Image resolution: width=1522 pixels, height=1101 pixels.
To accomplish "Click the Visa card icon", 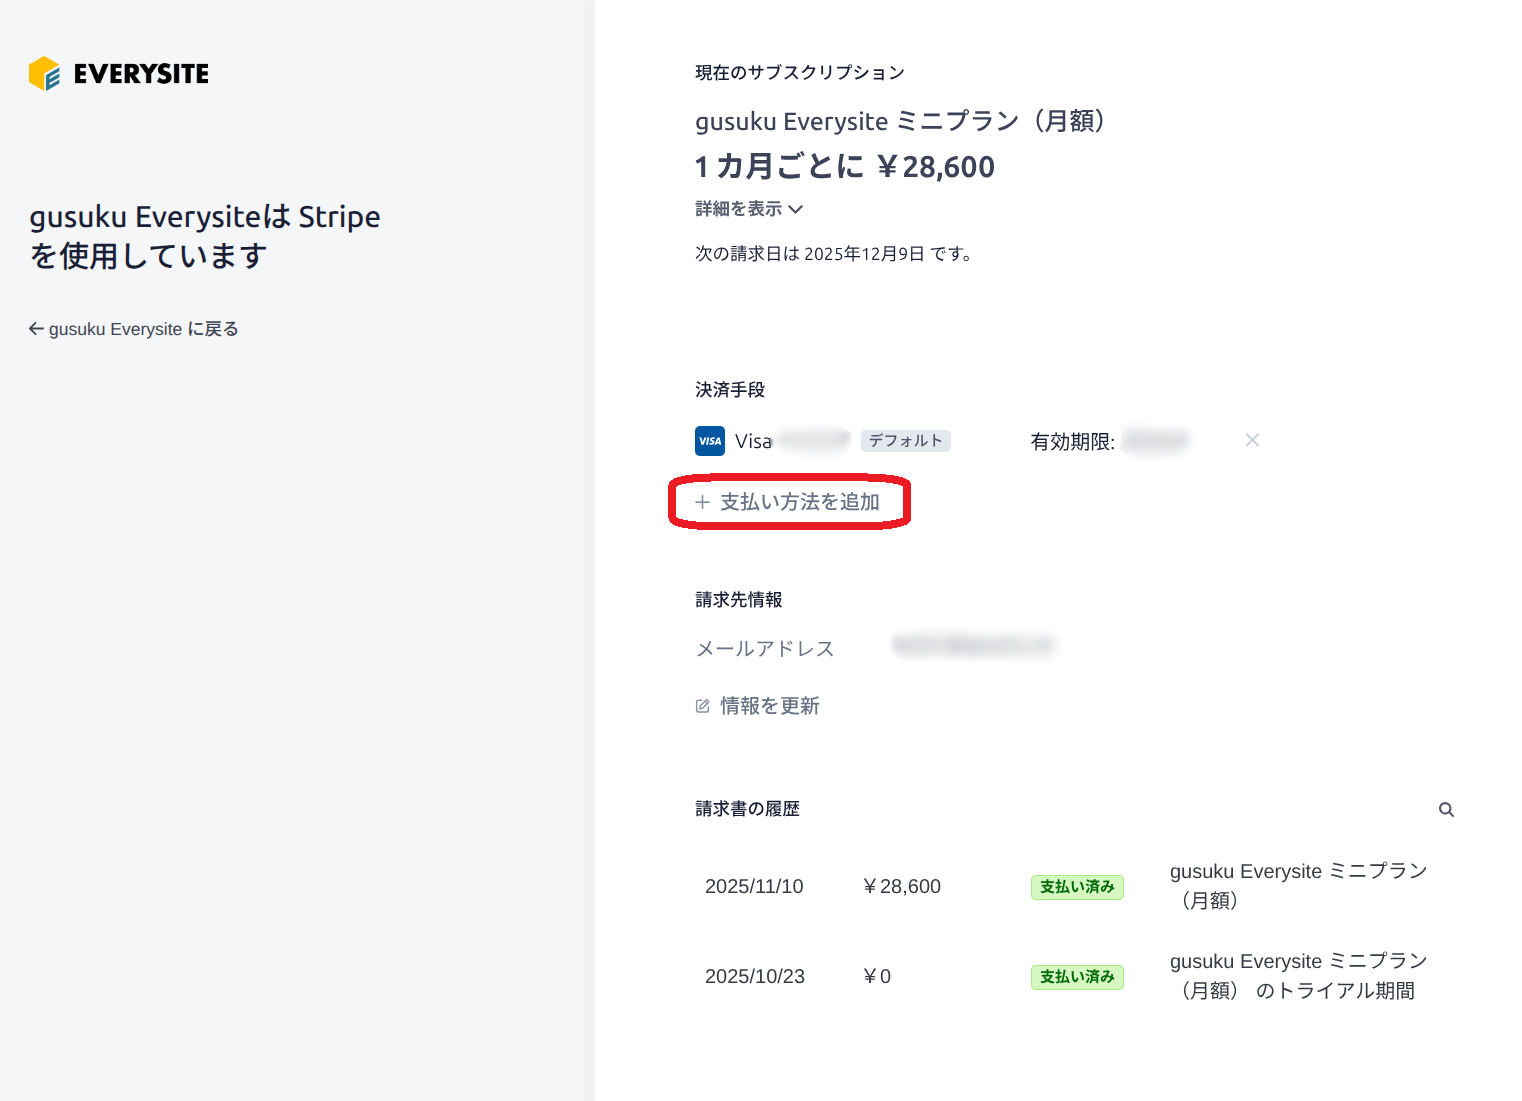I will [x=710, y=441].
